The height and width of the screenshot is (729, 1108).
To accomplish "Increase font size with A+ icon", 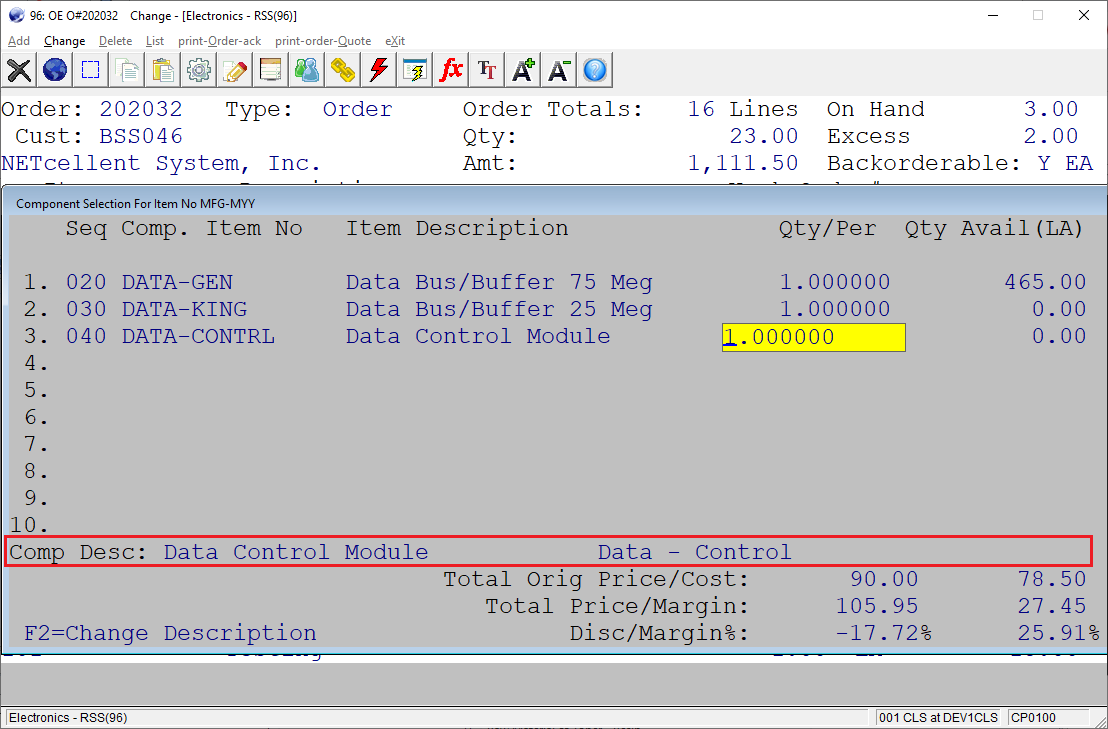I will tap(524, 70).
